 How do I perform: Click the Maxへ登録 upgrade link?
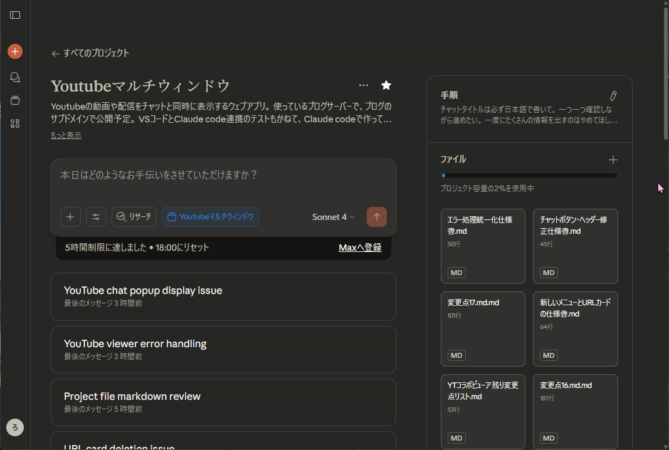(x=360, y=248)
